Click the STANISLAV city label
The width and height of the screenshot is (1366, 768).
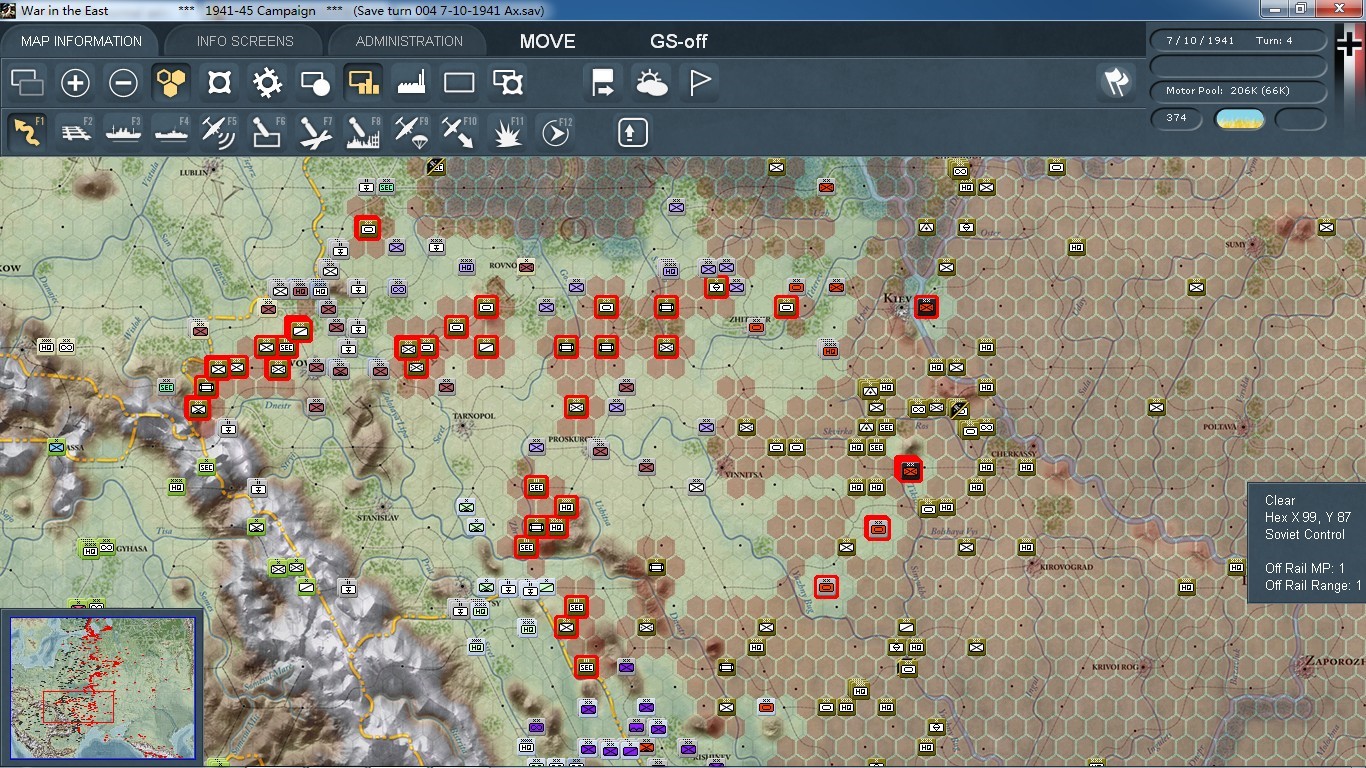click(377, 518)
